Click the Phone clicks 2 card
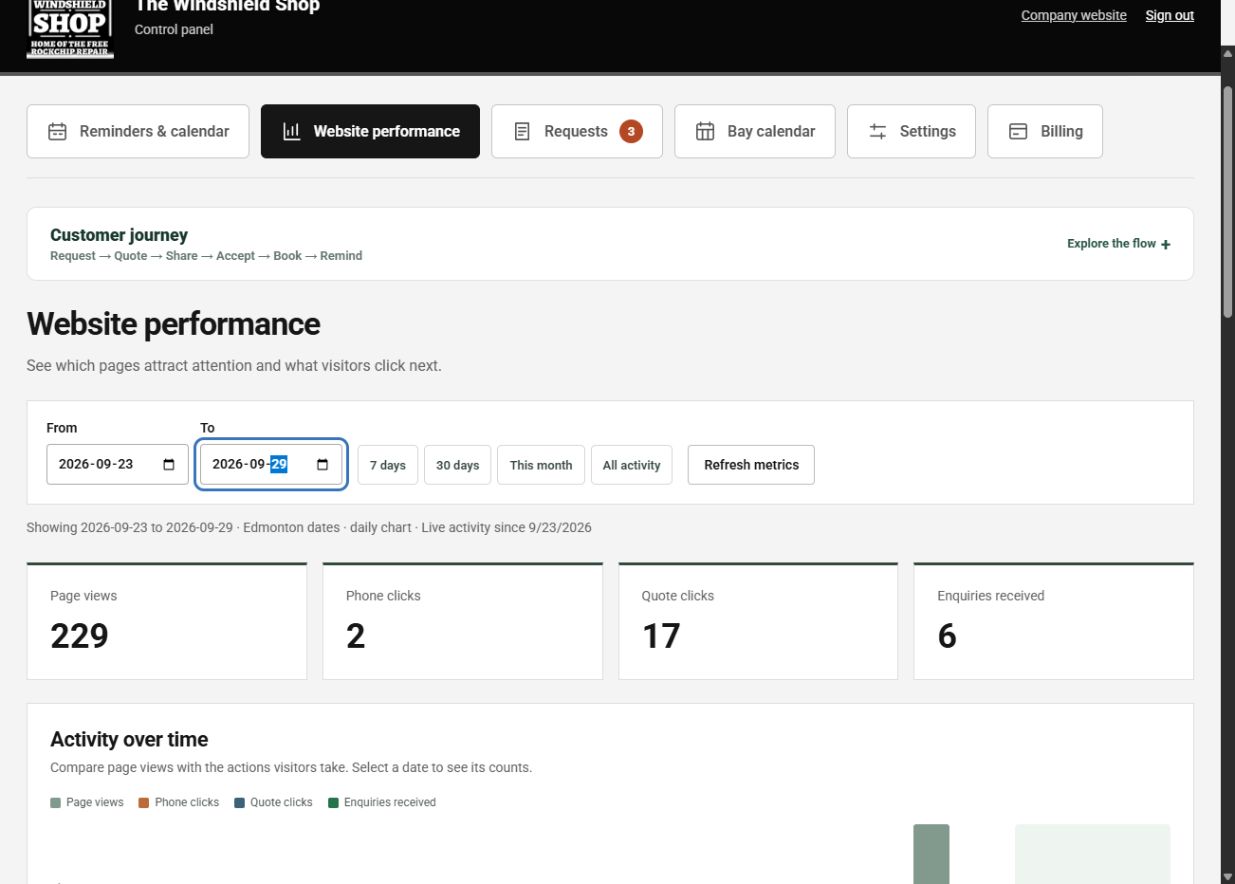This screenshot has height=884, width=1235. [x=463, y=621]
